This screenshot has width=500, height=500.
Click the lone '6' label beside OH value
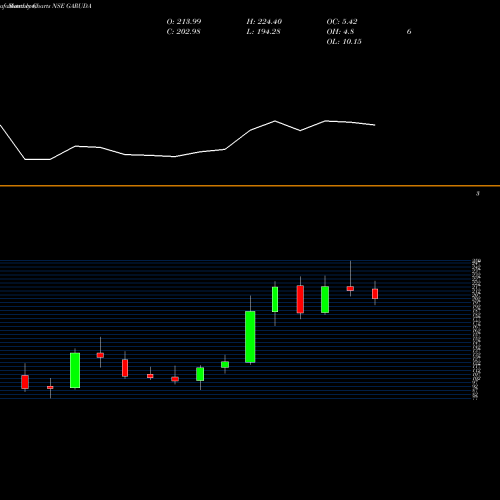409,32
